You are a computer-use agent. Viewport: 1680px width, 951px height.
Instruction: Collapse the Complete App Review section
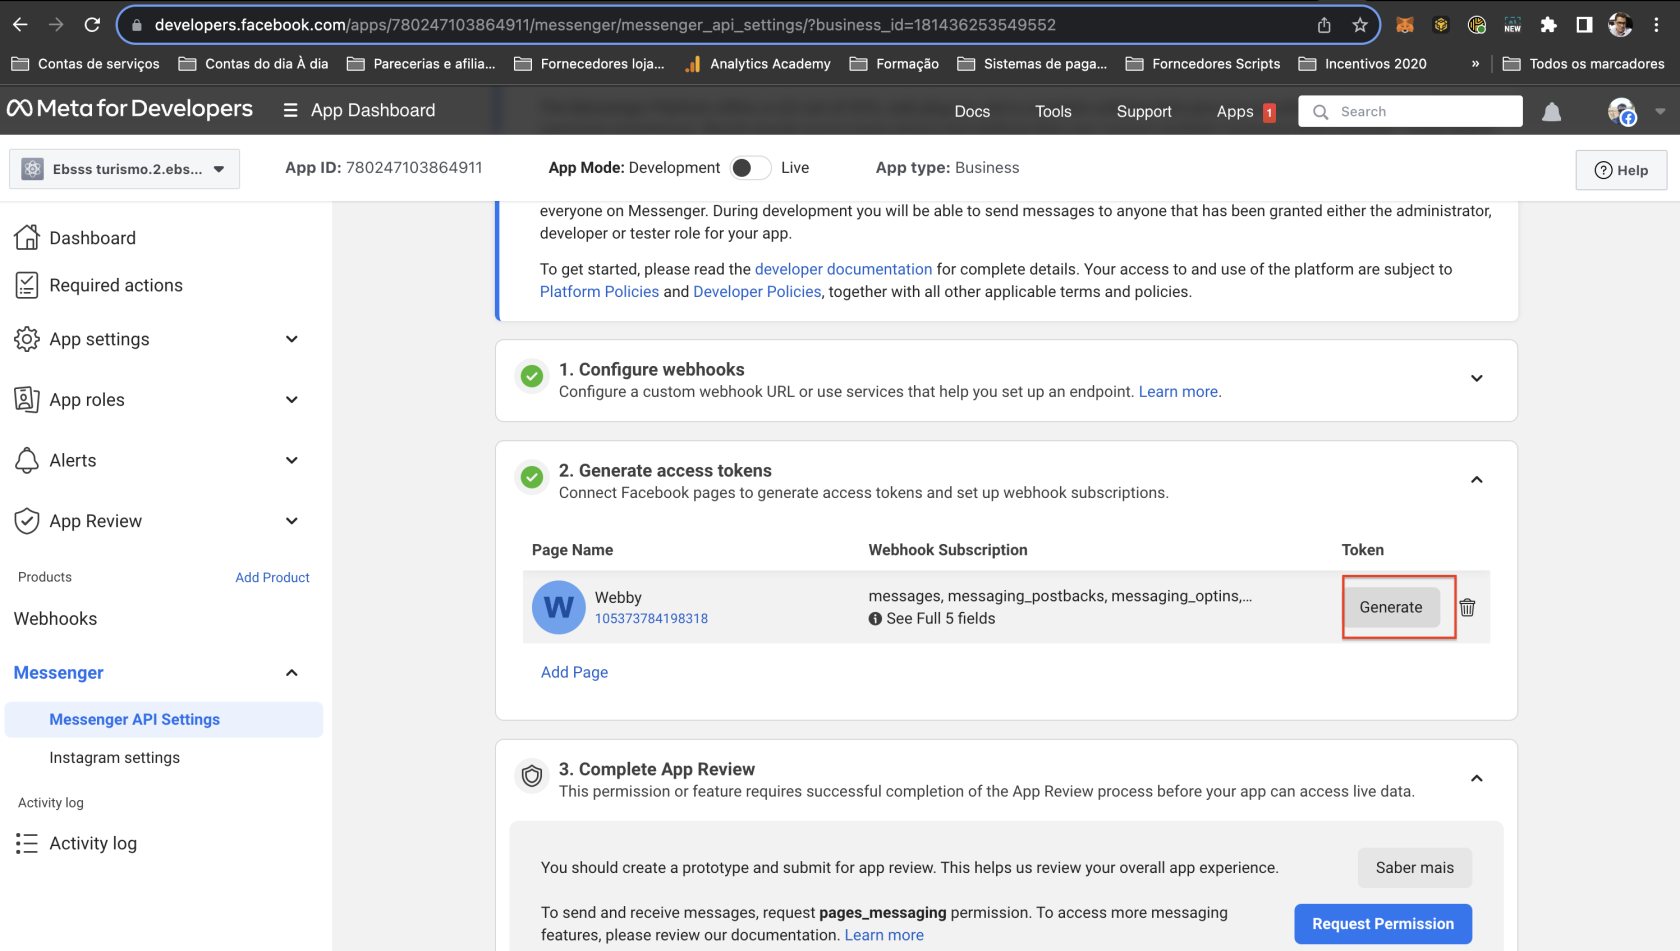coord(1477,778)
